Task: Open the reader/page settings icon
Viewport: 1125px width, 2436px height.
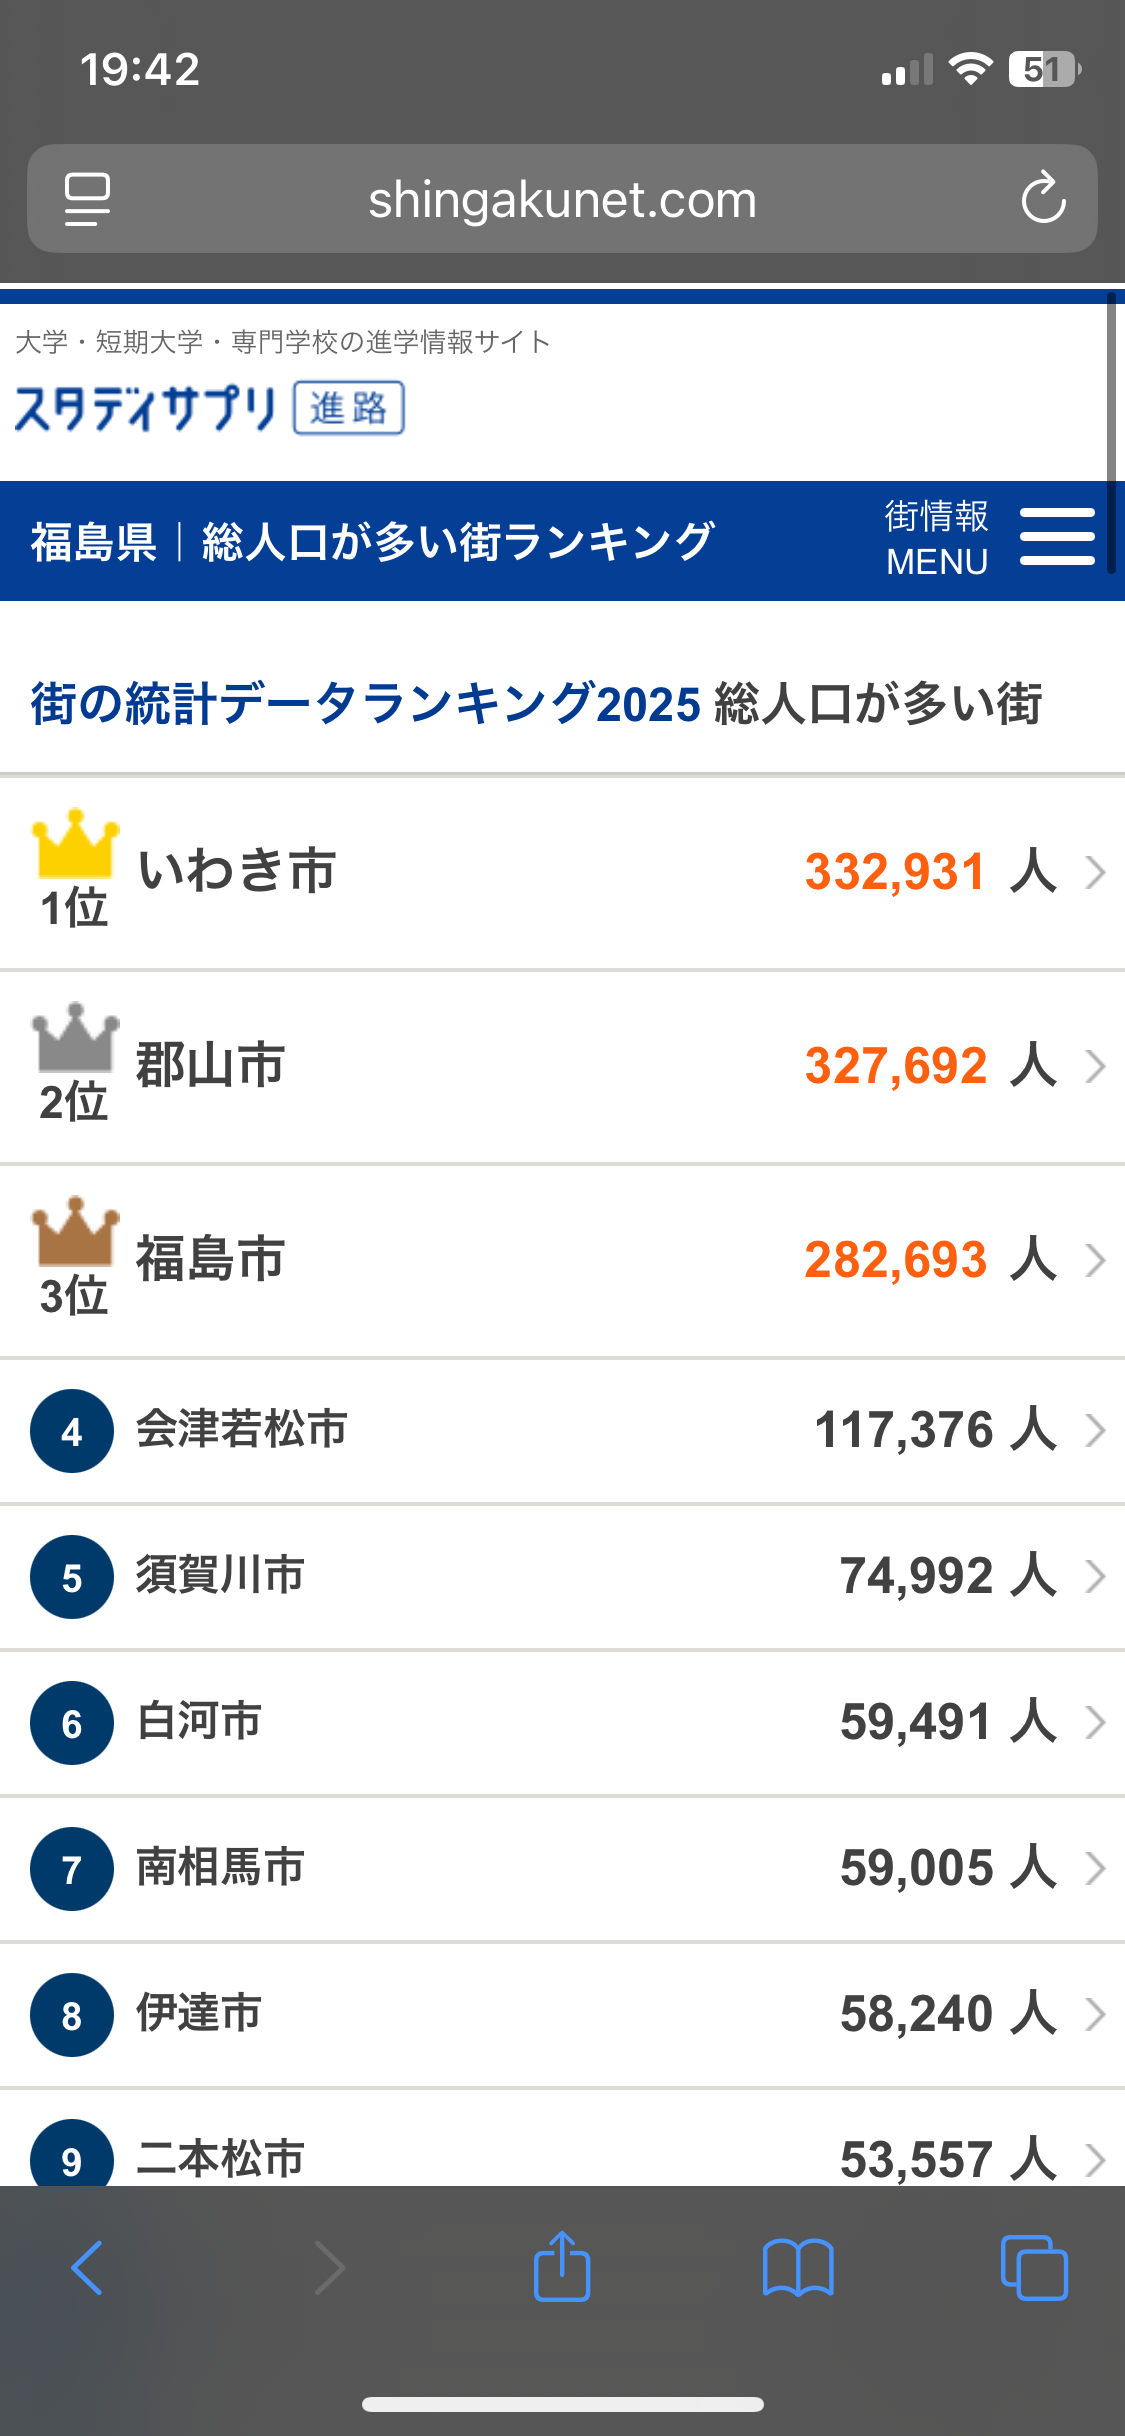Action: pyautogui.click(x=87, y=199)
